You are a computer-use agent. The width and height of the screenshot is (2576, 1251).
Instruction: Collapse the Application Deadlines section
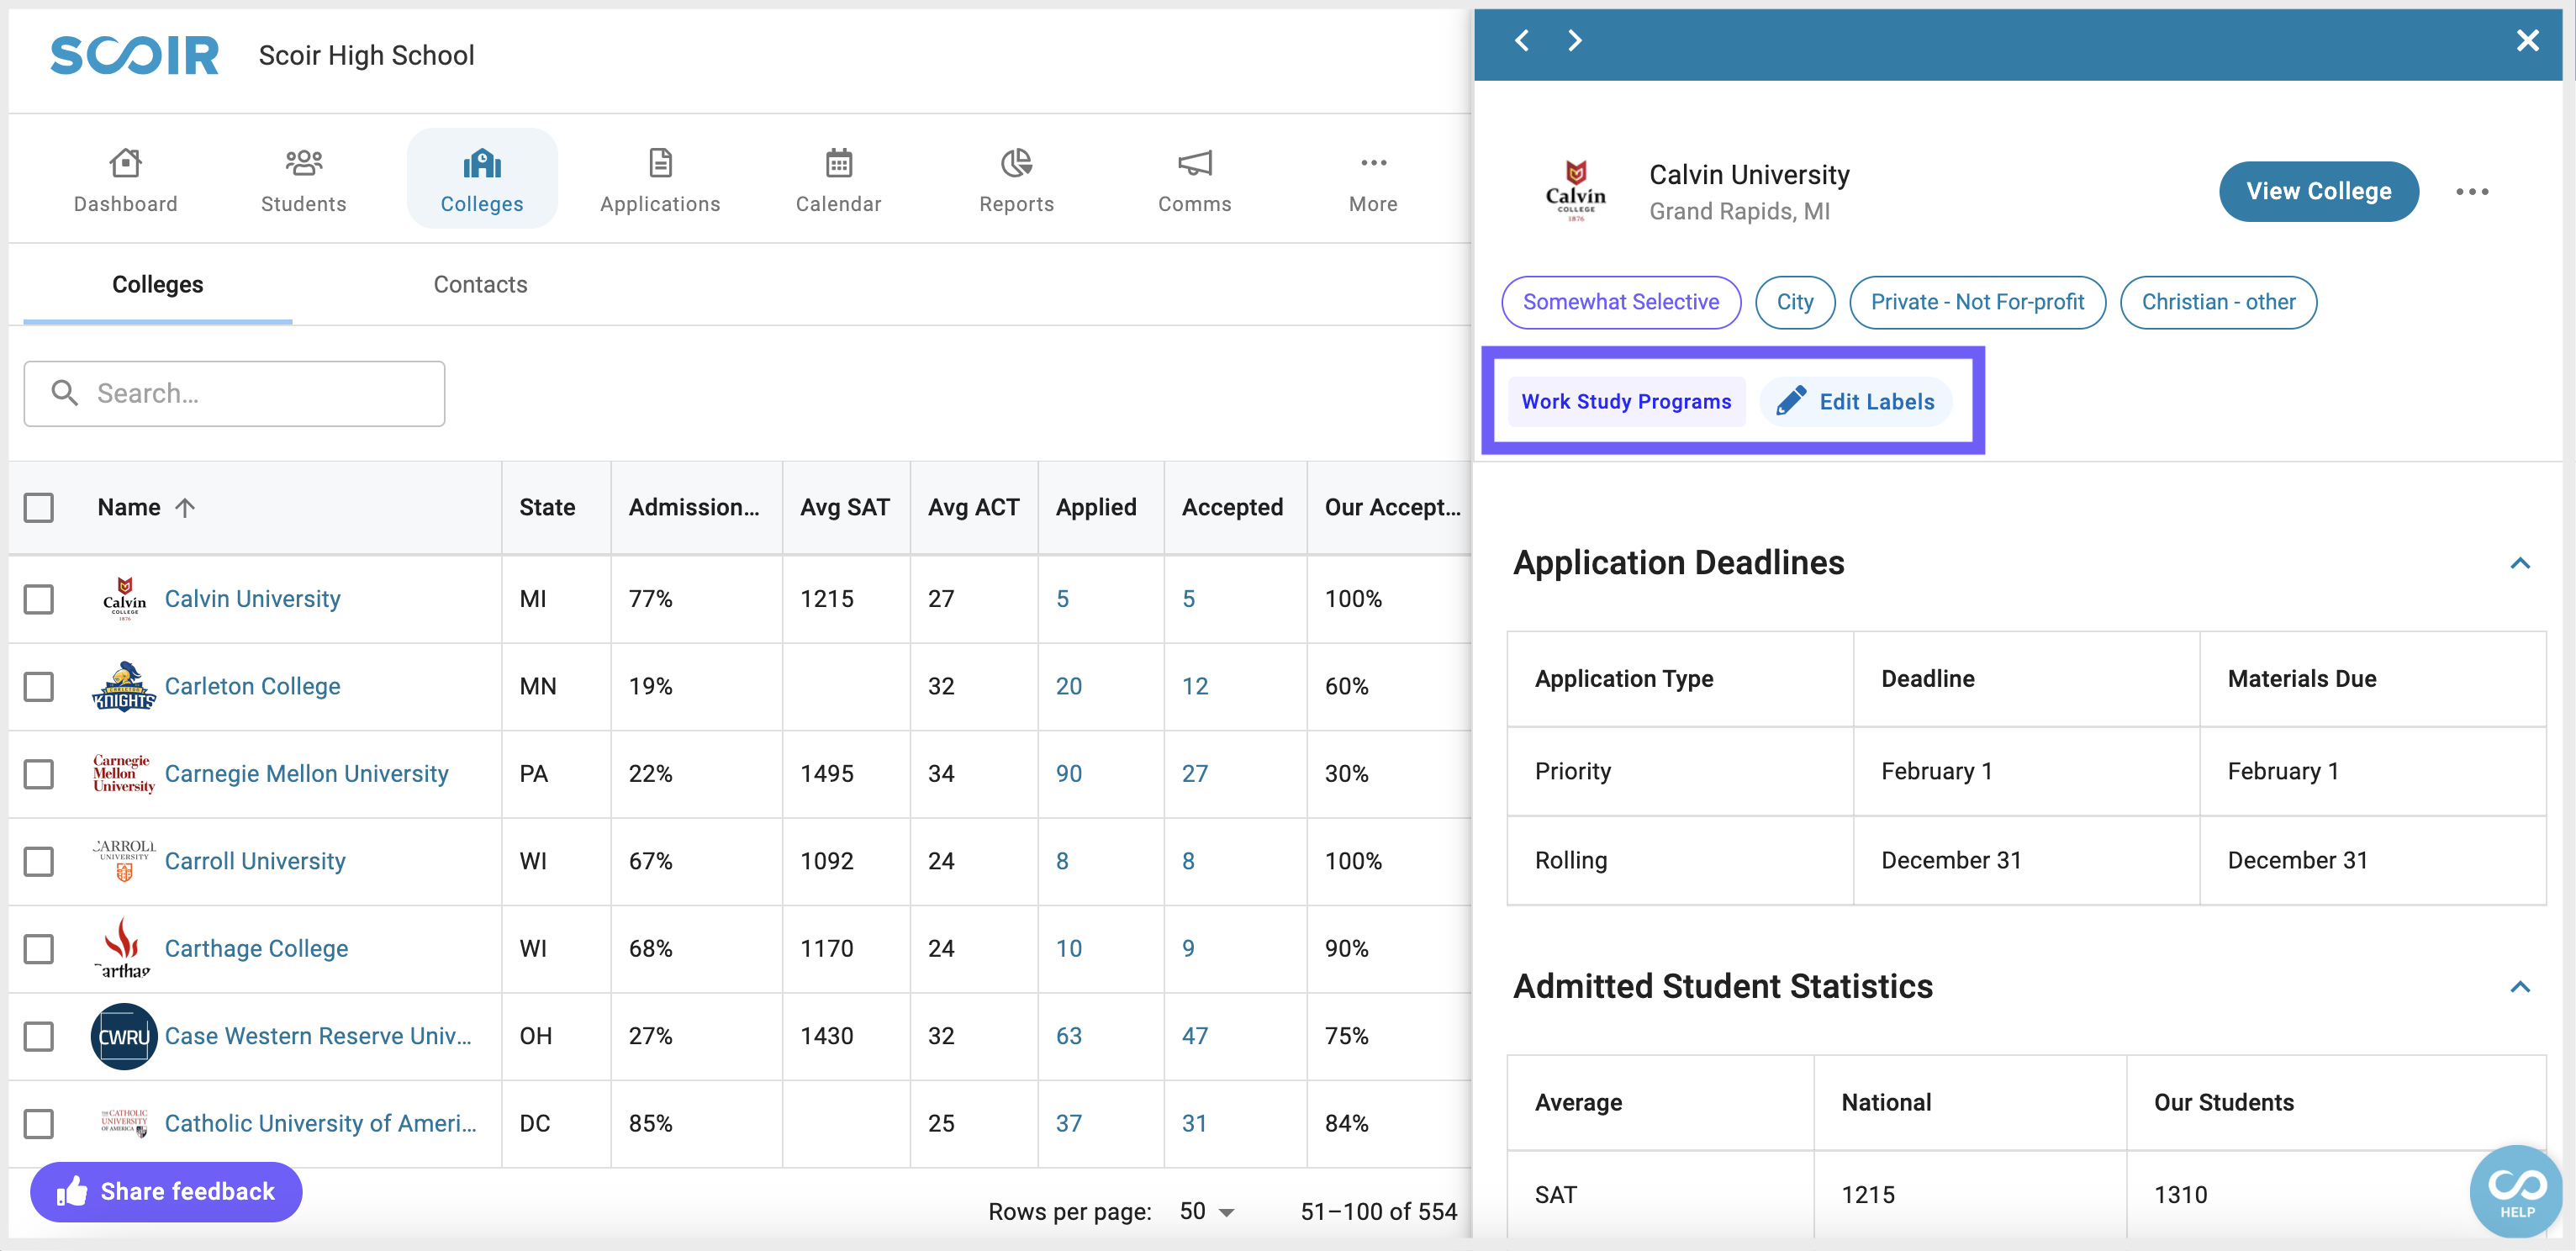[x=2520, y=563]
